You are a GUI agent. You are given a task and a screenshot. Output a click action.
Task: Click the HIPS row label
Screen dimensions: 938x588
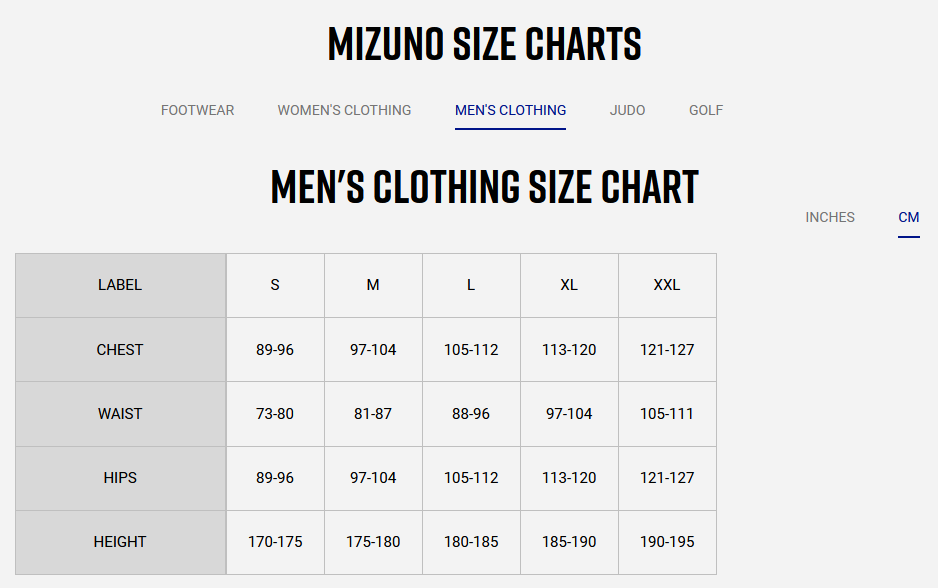(120, 478)
